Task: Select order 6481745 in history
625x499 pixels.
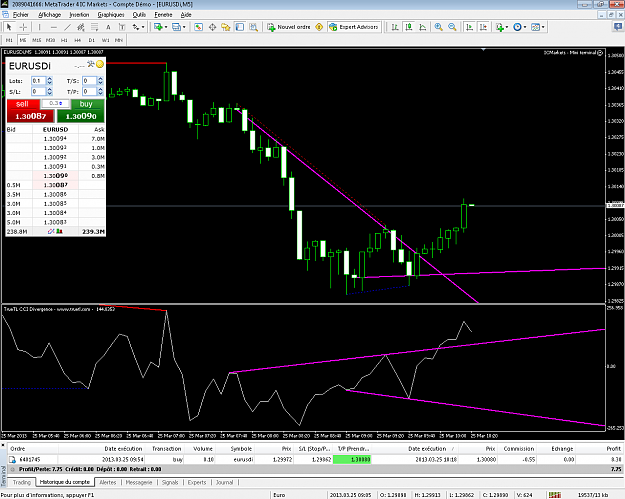Action: 315,460
